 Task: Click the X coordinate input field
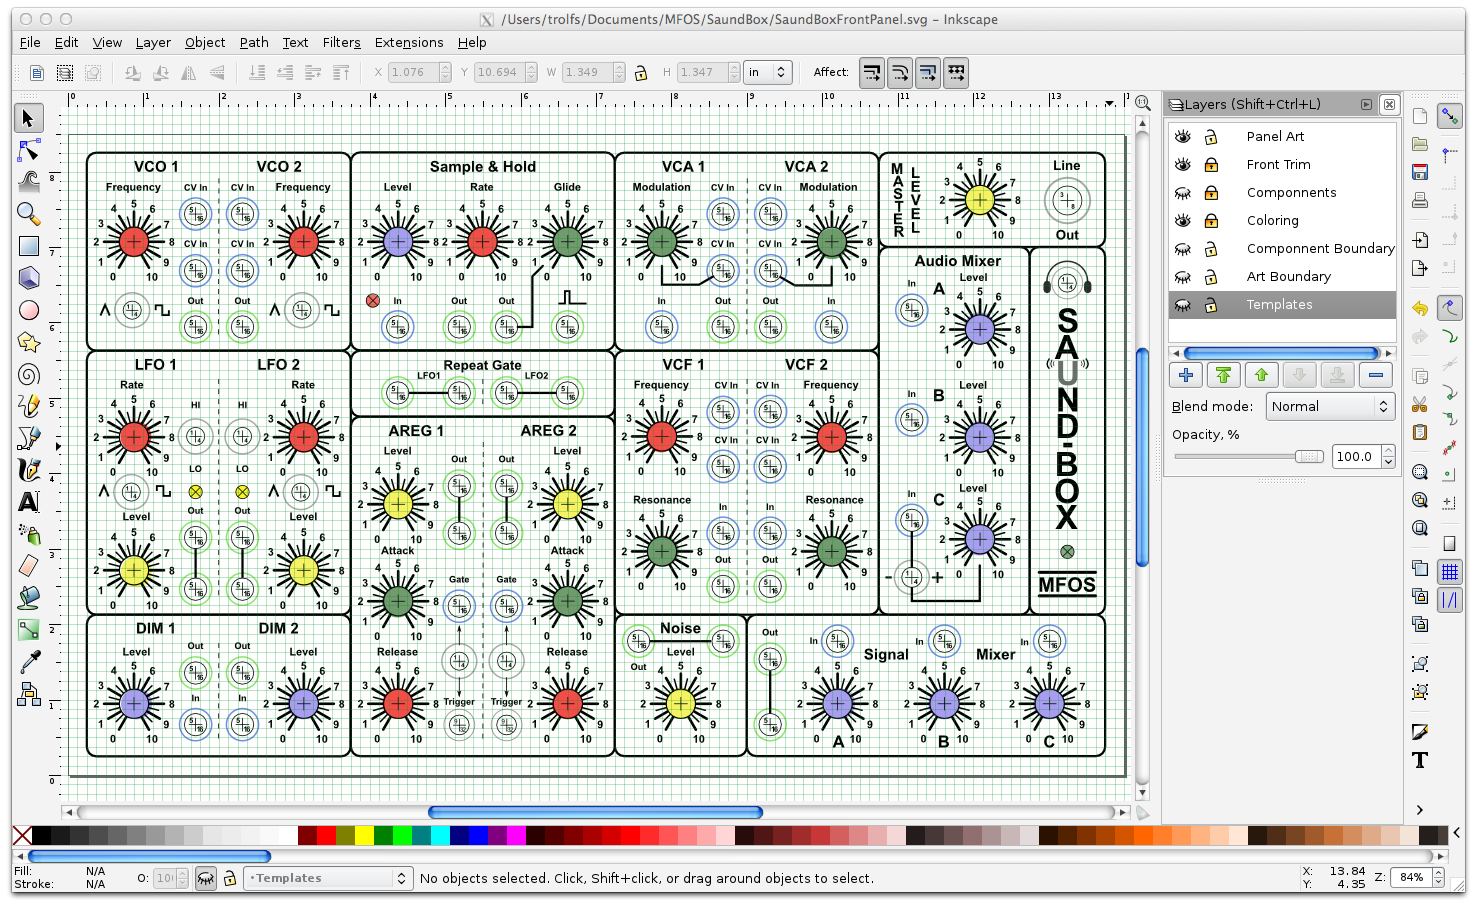413,72
